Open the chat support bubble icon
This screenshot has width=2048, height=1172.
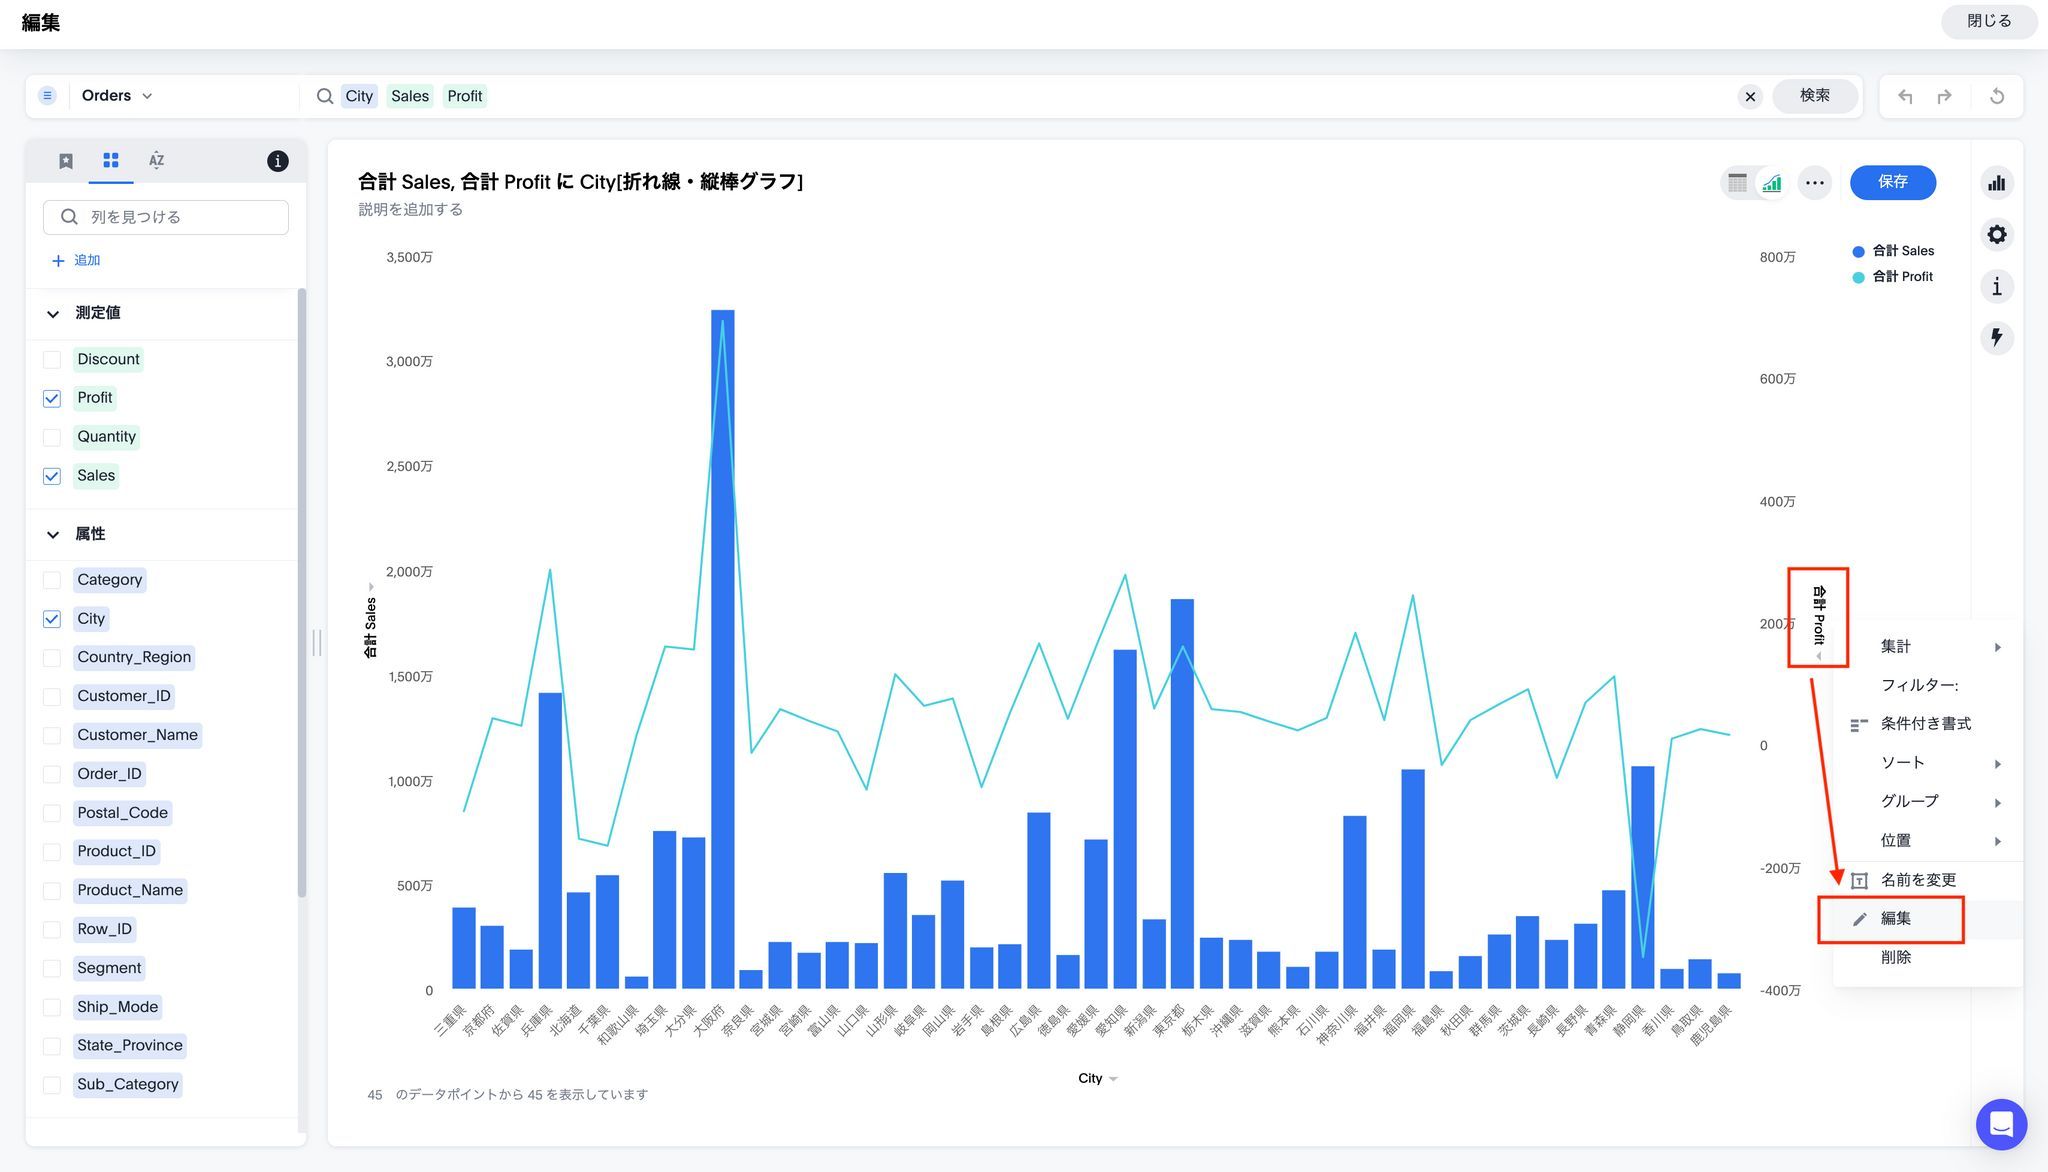[2001, 1124]
